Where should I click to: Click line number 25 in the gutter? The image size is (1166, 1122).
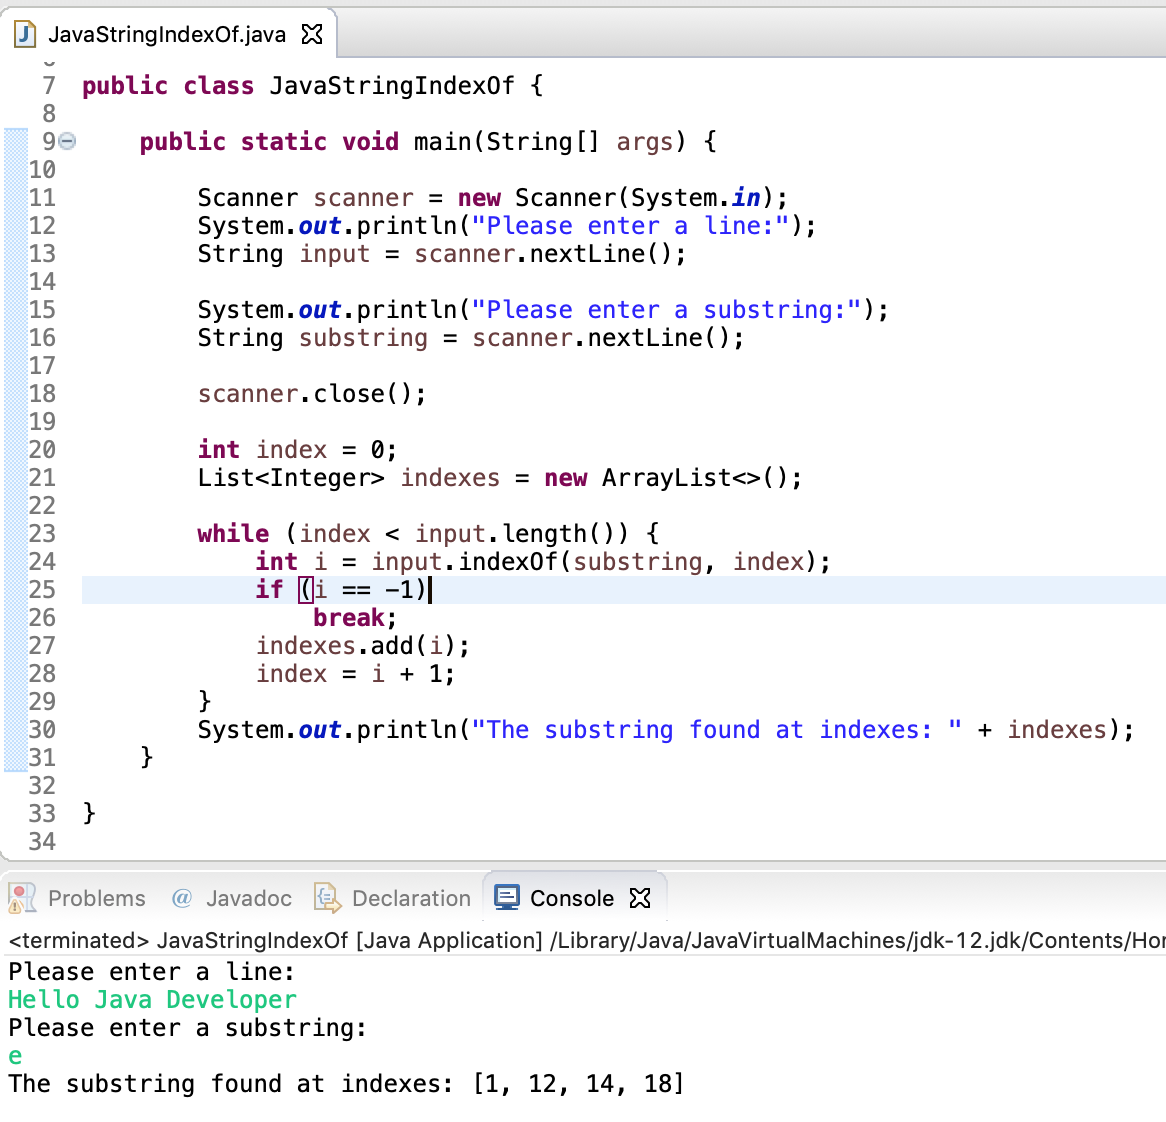(42, 589)
